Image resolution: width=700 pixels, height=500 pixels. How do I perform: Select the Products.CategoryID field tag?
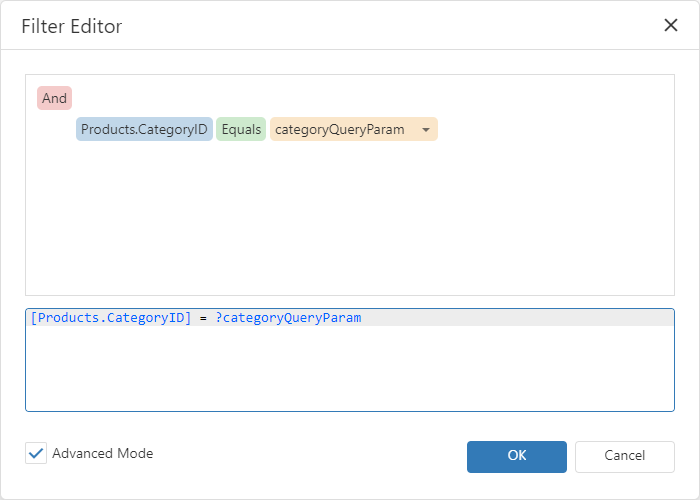coord(144,129)
